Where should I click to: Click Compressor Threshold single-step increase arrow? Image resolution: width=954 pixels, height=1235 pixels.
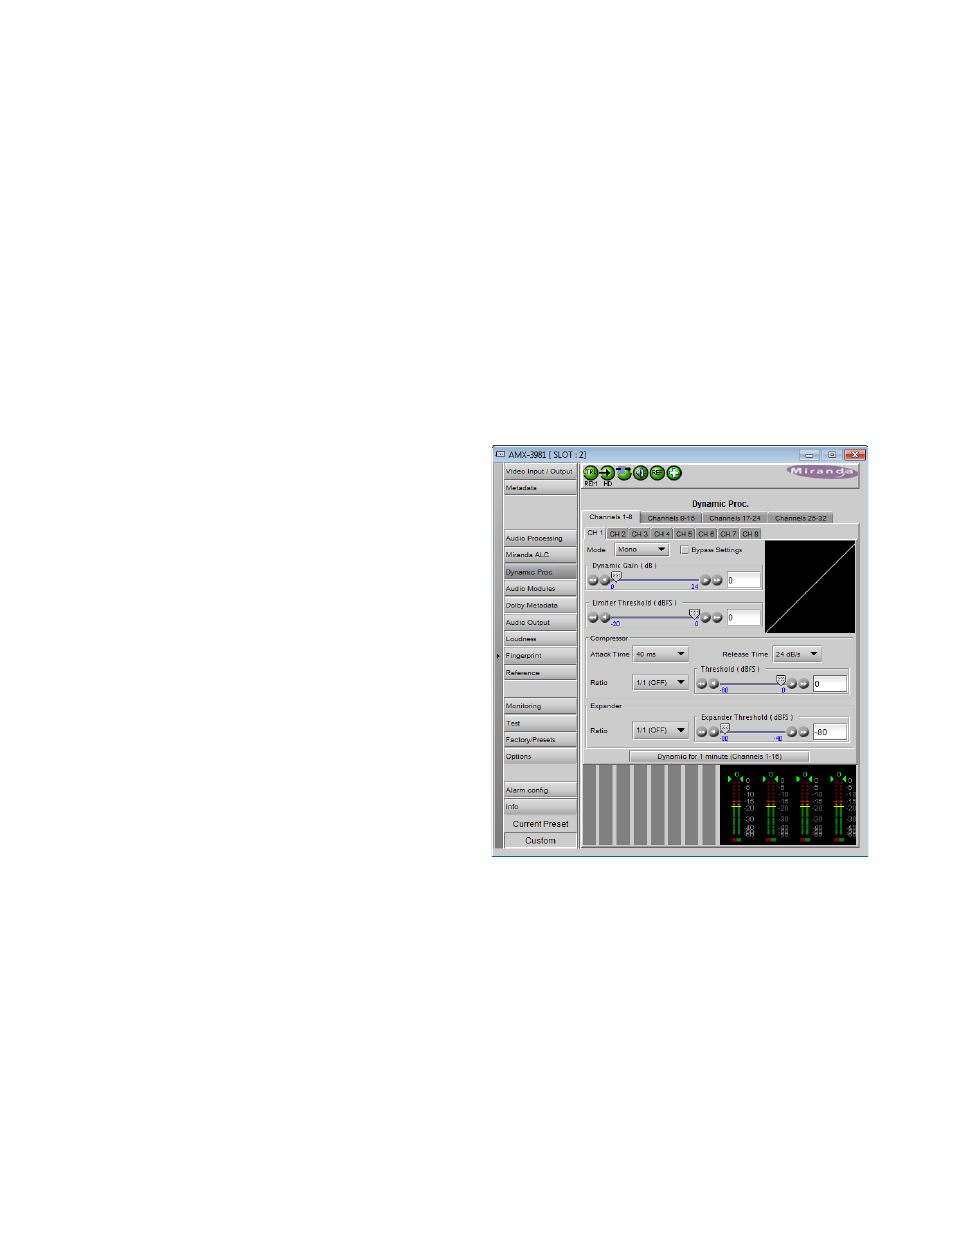pos(793,684)
